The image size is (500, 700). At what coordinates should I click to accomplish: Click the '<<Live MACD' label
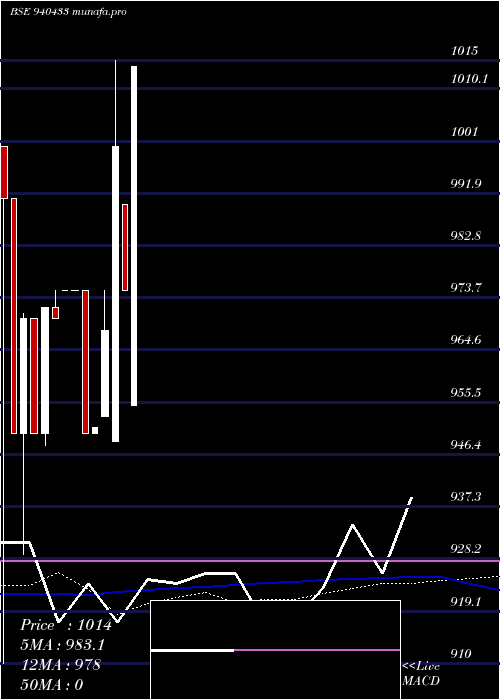click(x=421, y=673)
